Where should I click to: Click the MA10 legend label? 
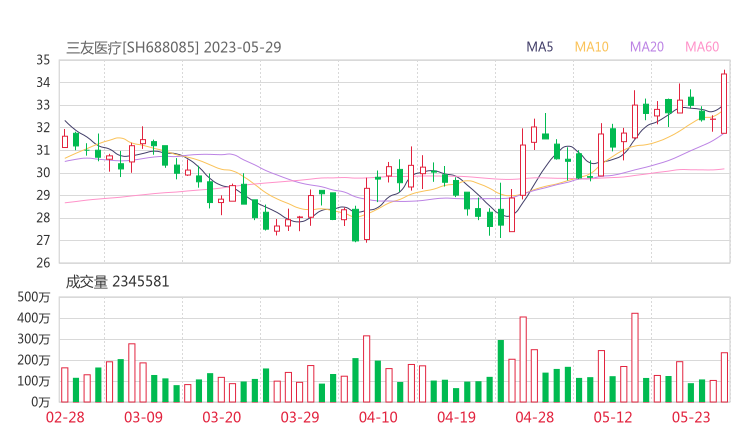tap(591, 47)
